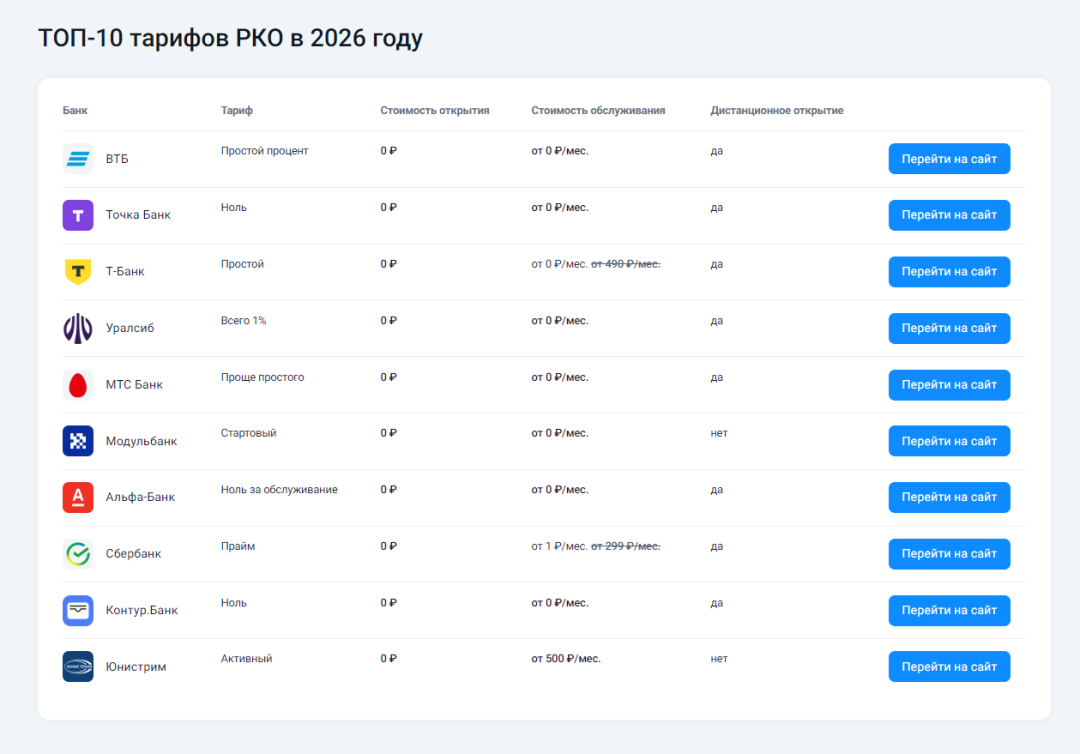1080x754 pixels.
Task: Open Контур.Банк's Перейти на сайт button
Action: coord(949,610)
